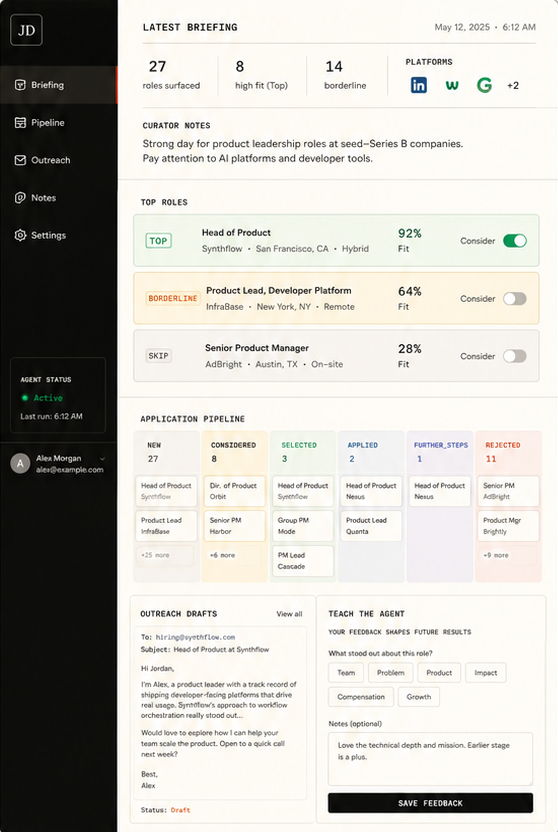Open the Senior Product Manager role card
Viewport: 558px width, 832px height.
tap(336, 356)
